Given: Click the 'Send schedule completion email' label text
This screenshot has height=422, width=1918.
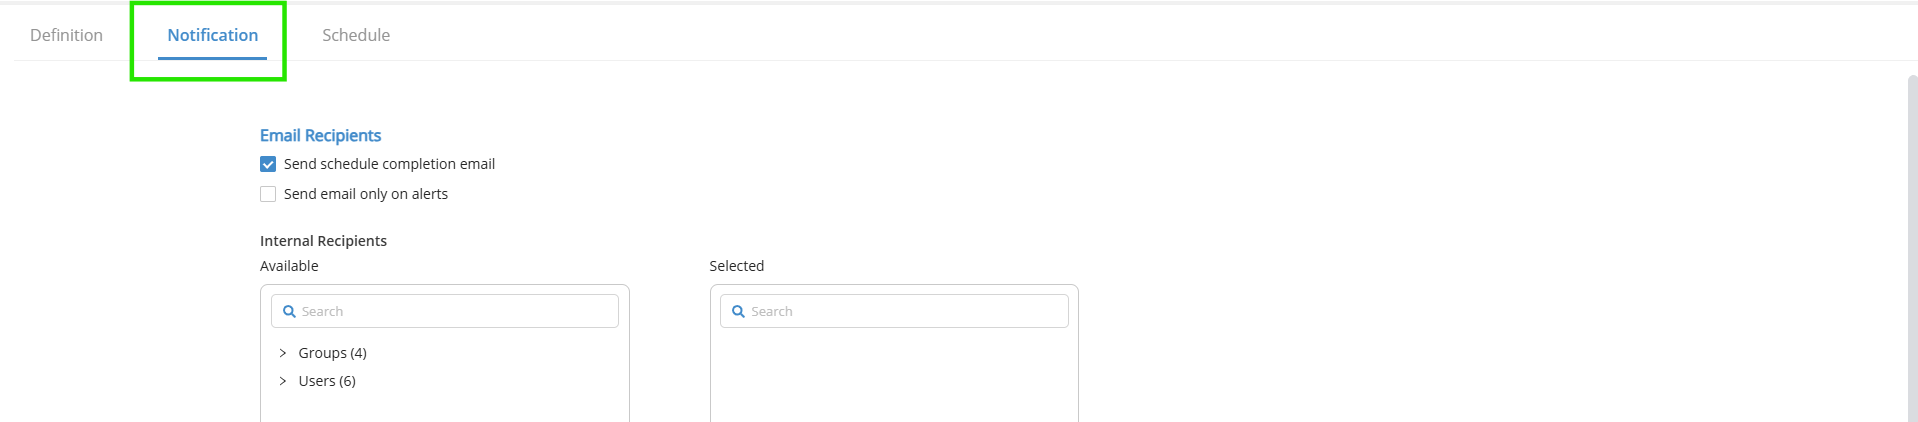Looking at the screenshot, I should pos(389,164).
